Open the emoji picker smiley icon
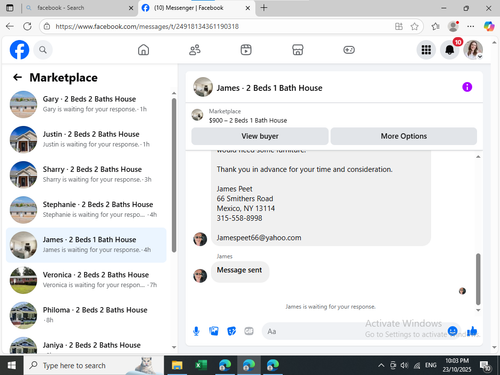 pos(452,331)
